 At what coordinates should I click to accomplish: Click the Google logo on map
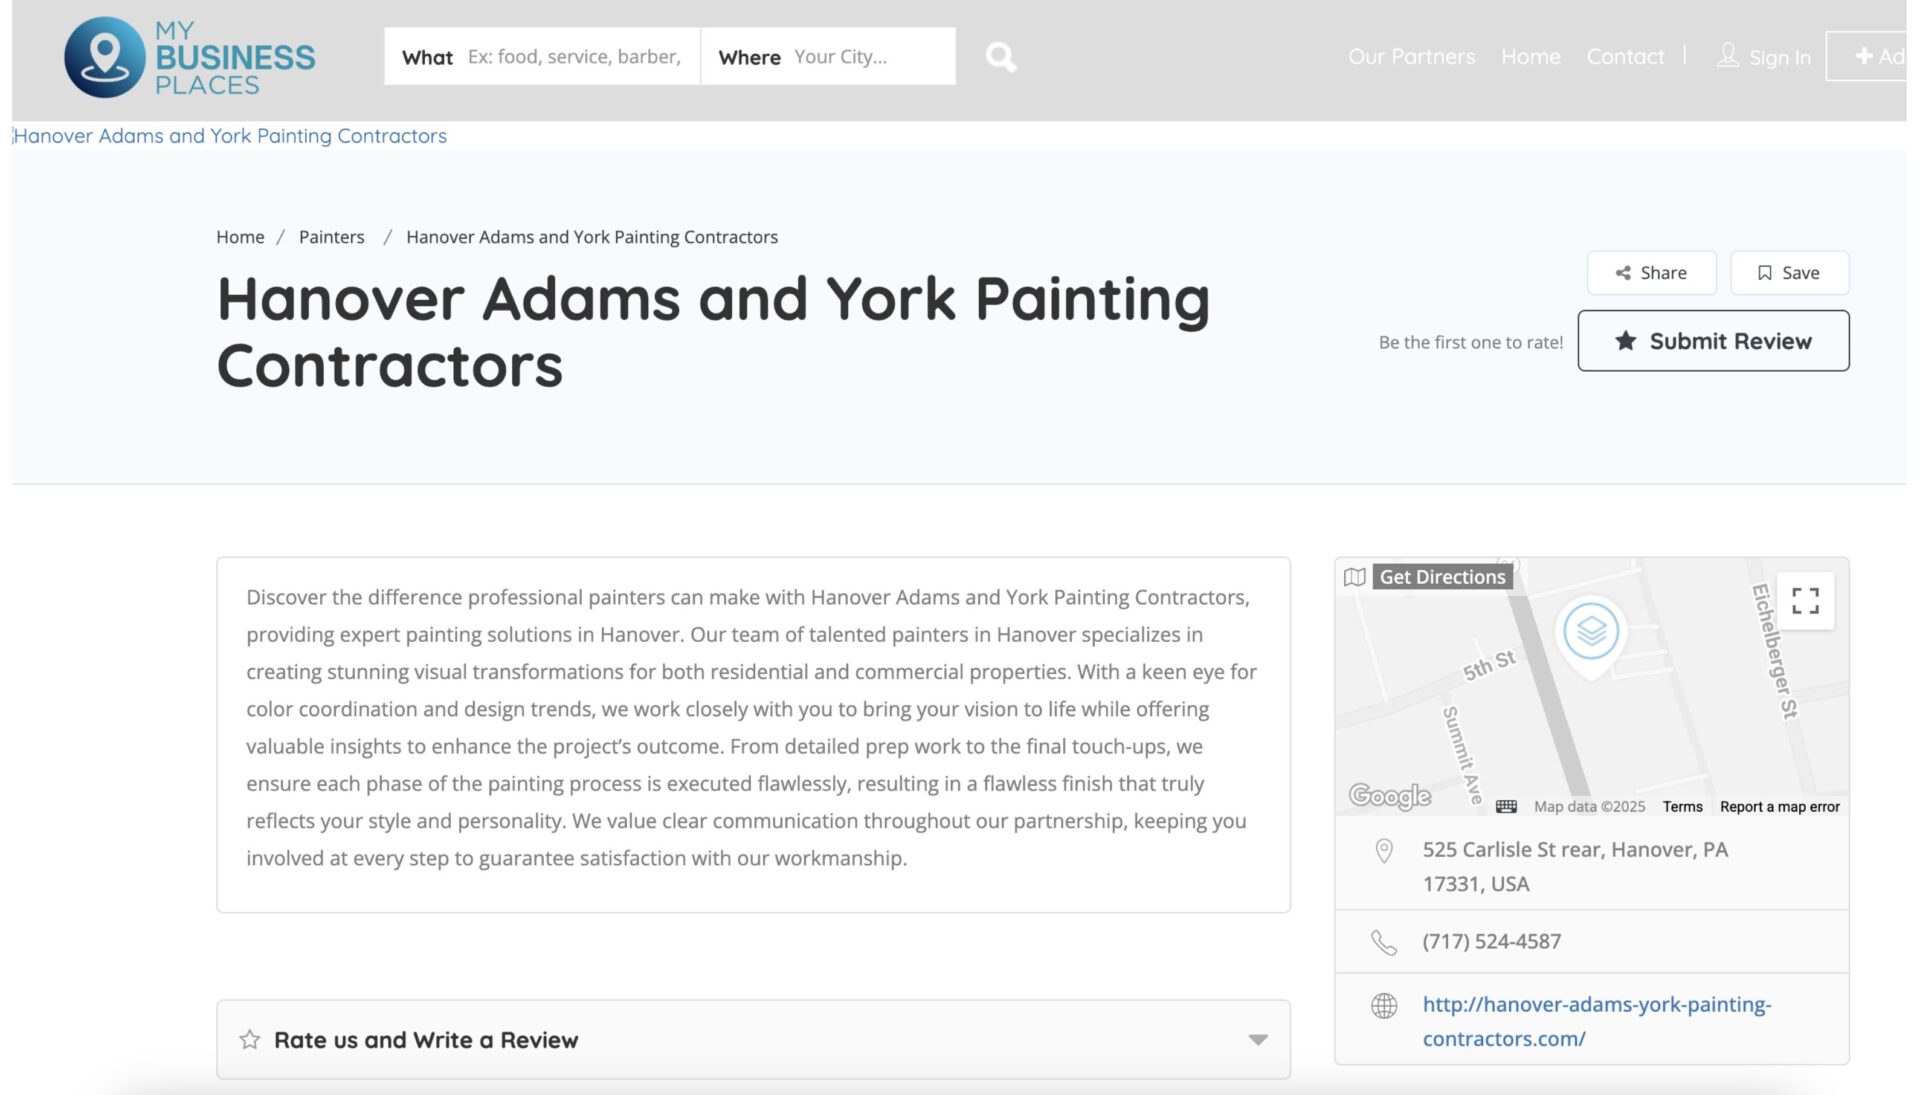tap(1389, 796)
